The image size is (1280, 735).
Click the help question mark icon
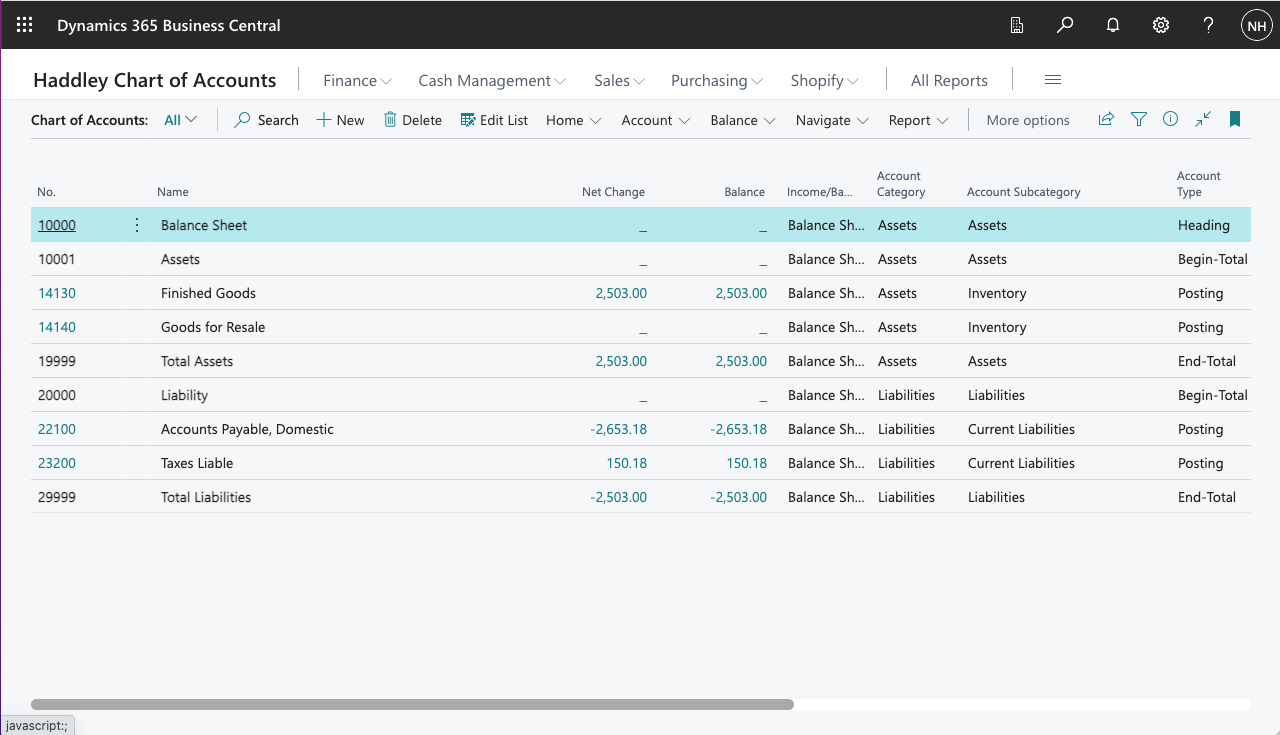[1209, 25]
